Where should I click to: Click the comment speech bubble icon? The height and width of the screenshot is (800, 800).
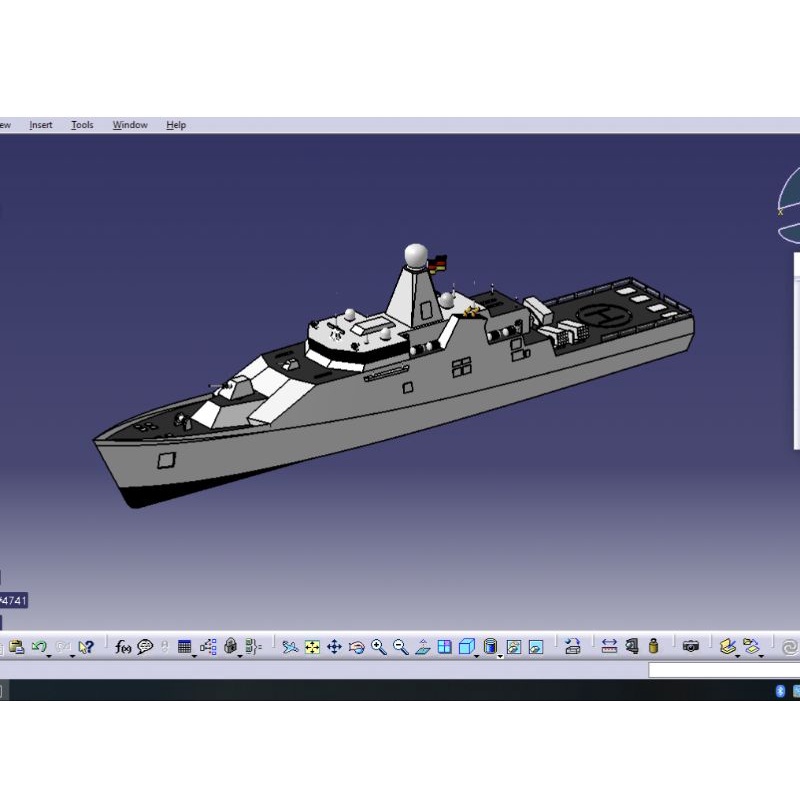click(145, 646)
